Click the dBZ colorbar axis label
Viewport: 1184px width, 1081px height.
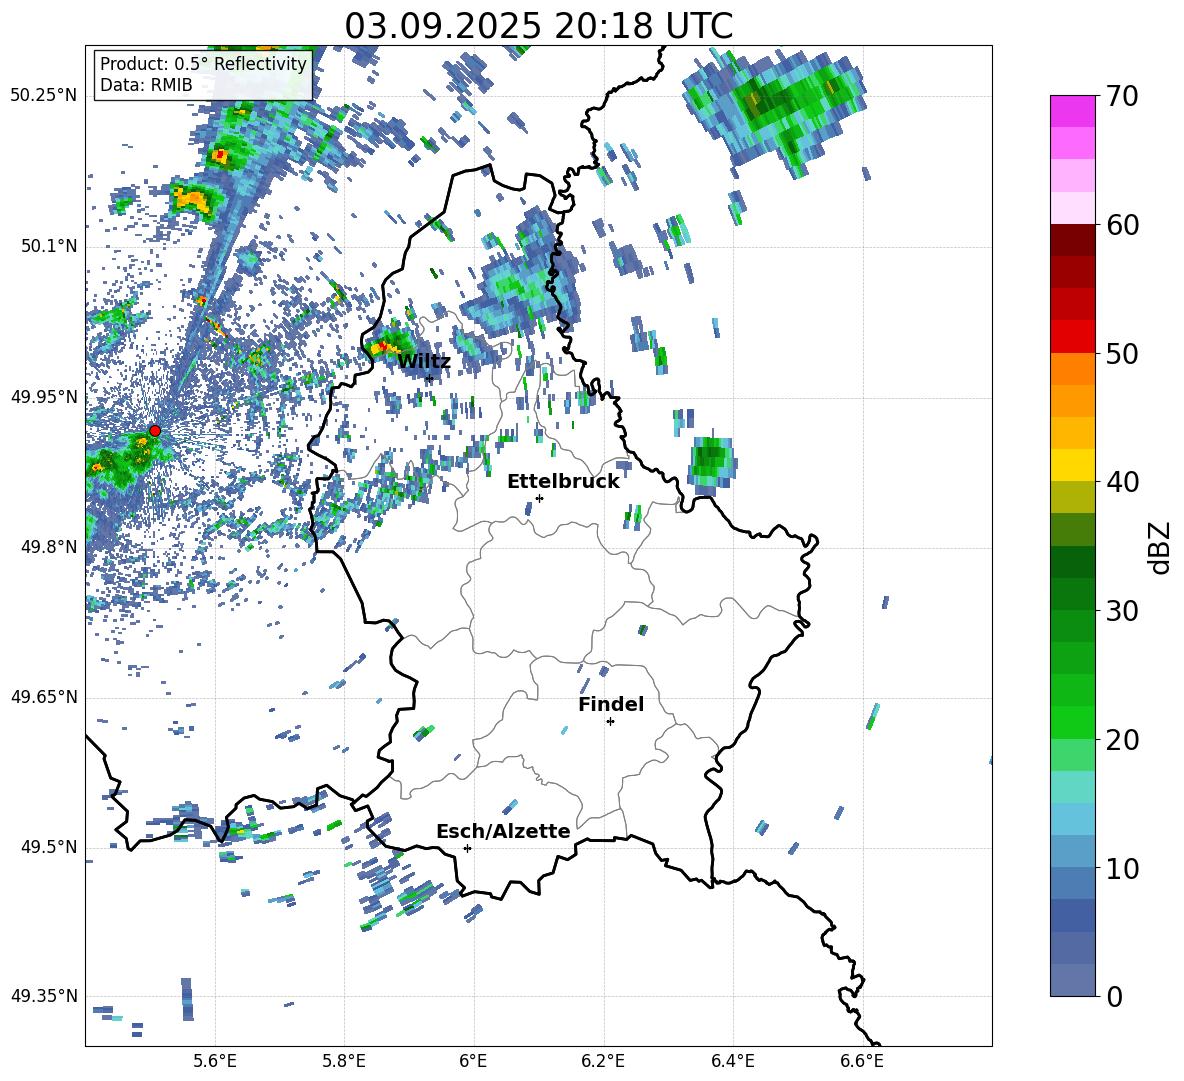(x=1161, y=547)
